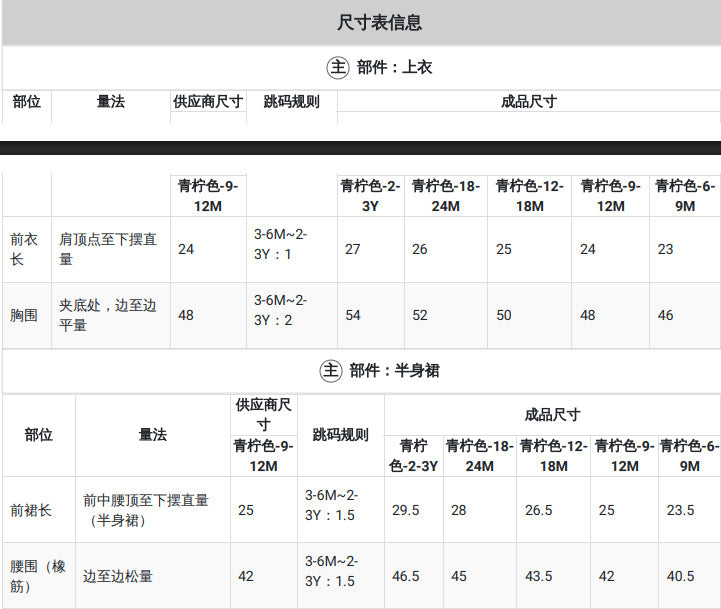Select the 跳码规则 header in the skirt table

340,435
